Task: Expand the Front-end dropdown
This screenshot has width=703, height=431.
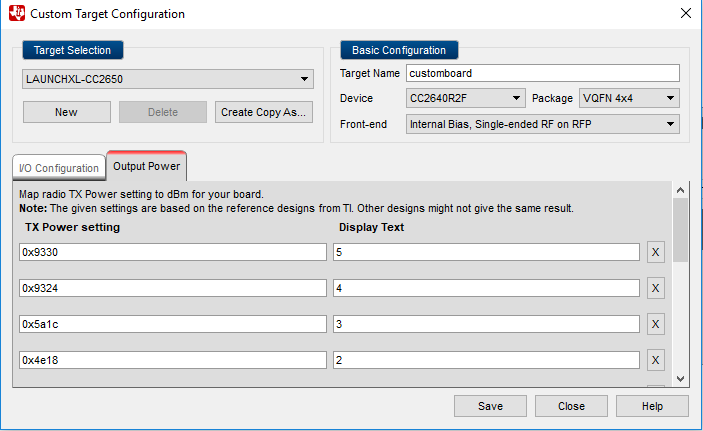Action: coord(542,124)
